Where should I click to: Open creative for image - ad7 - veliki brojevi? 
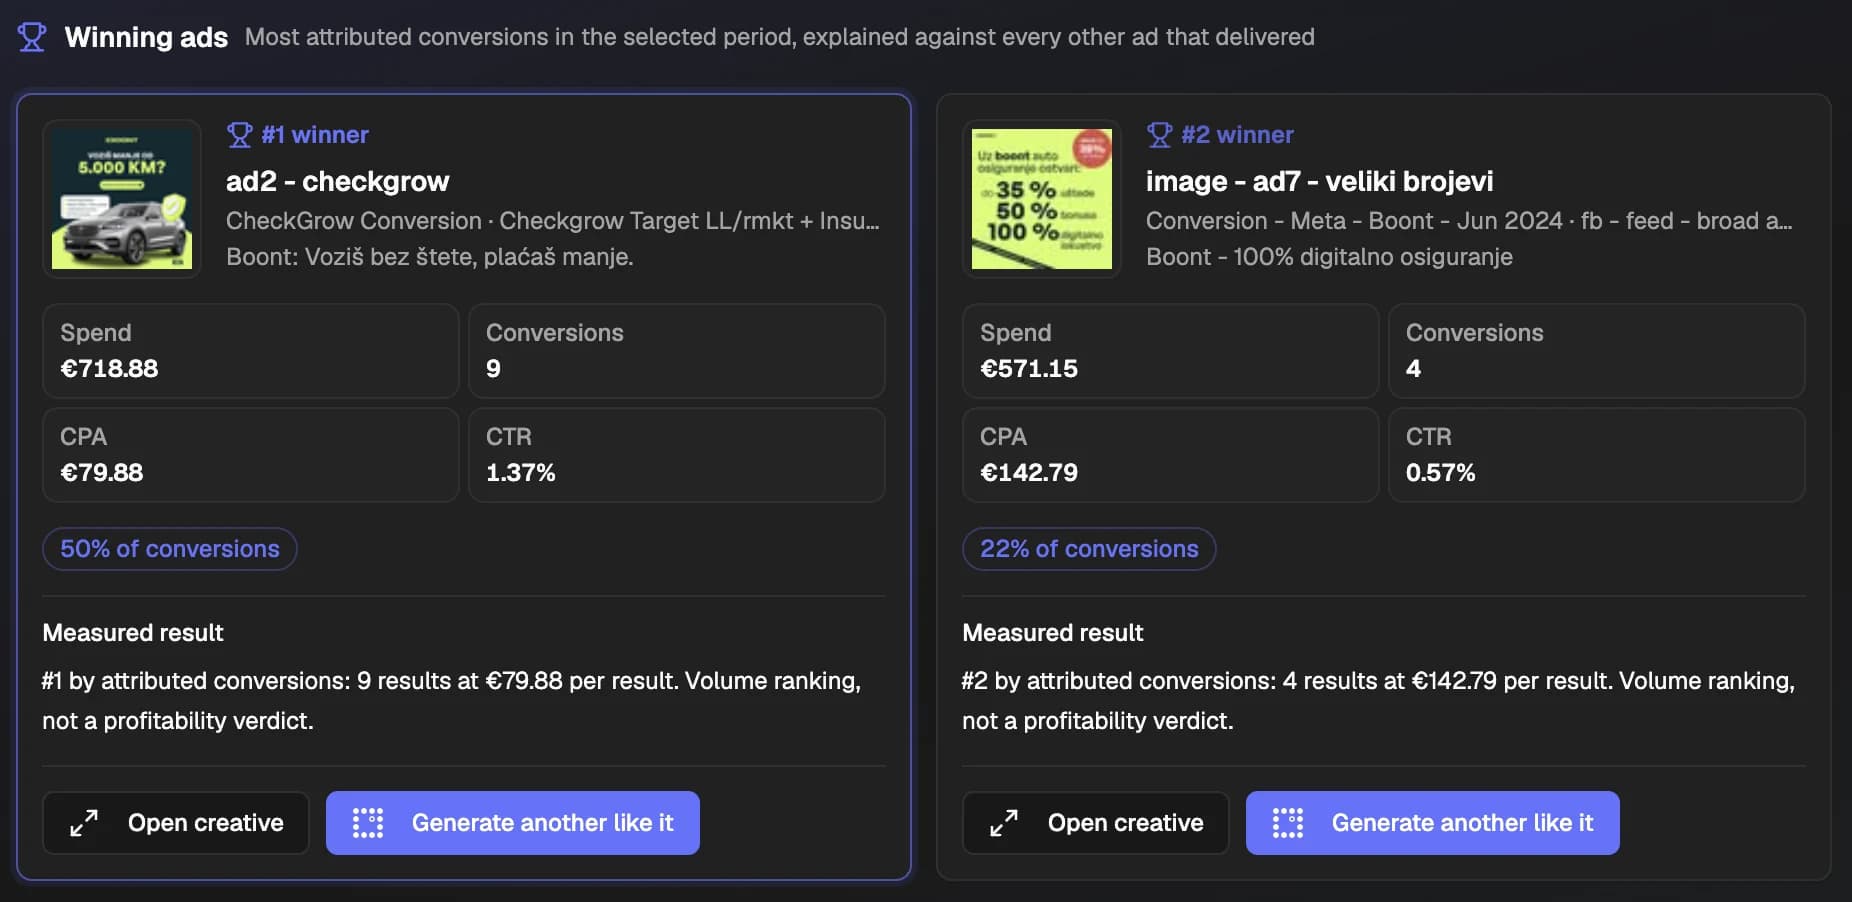click(x=1096, y=823)
